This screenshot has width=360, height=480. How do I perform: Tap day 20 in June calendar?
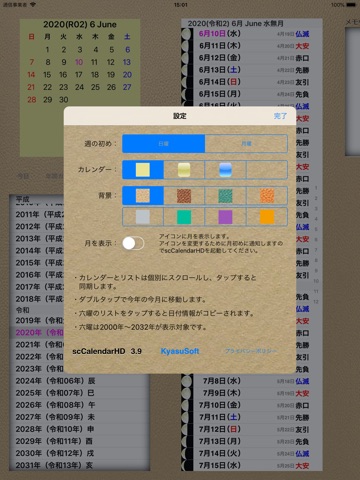pyautogui.click(x=127, y=75)
